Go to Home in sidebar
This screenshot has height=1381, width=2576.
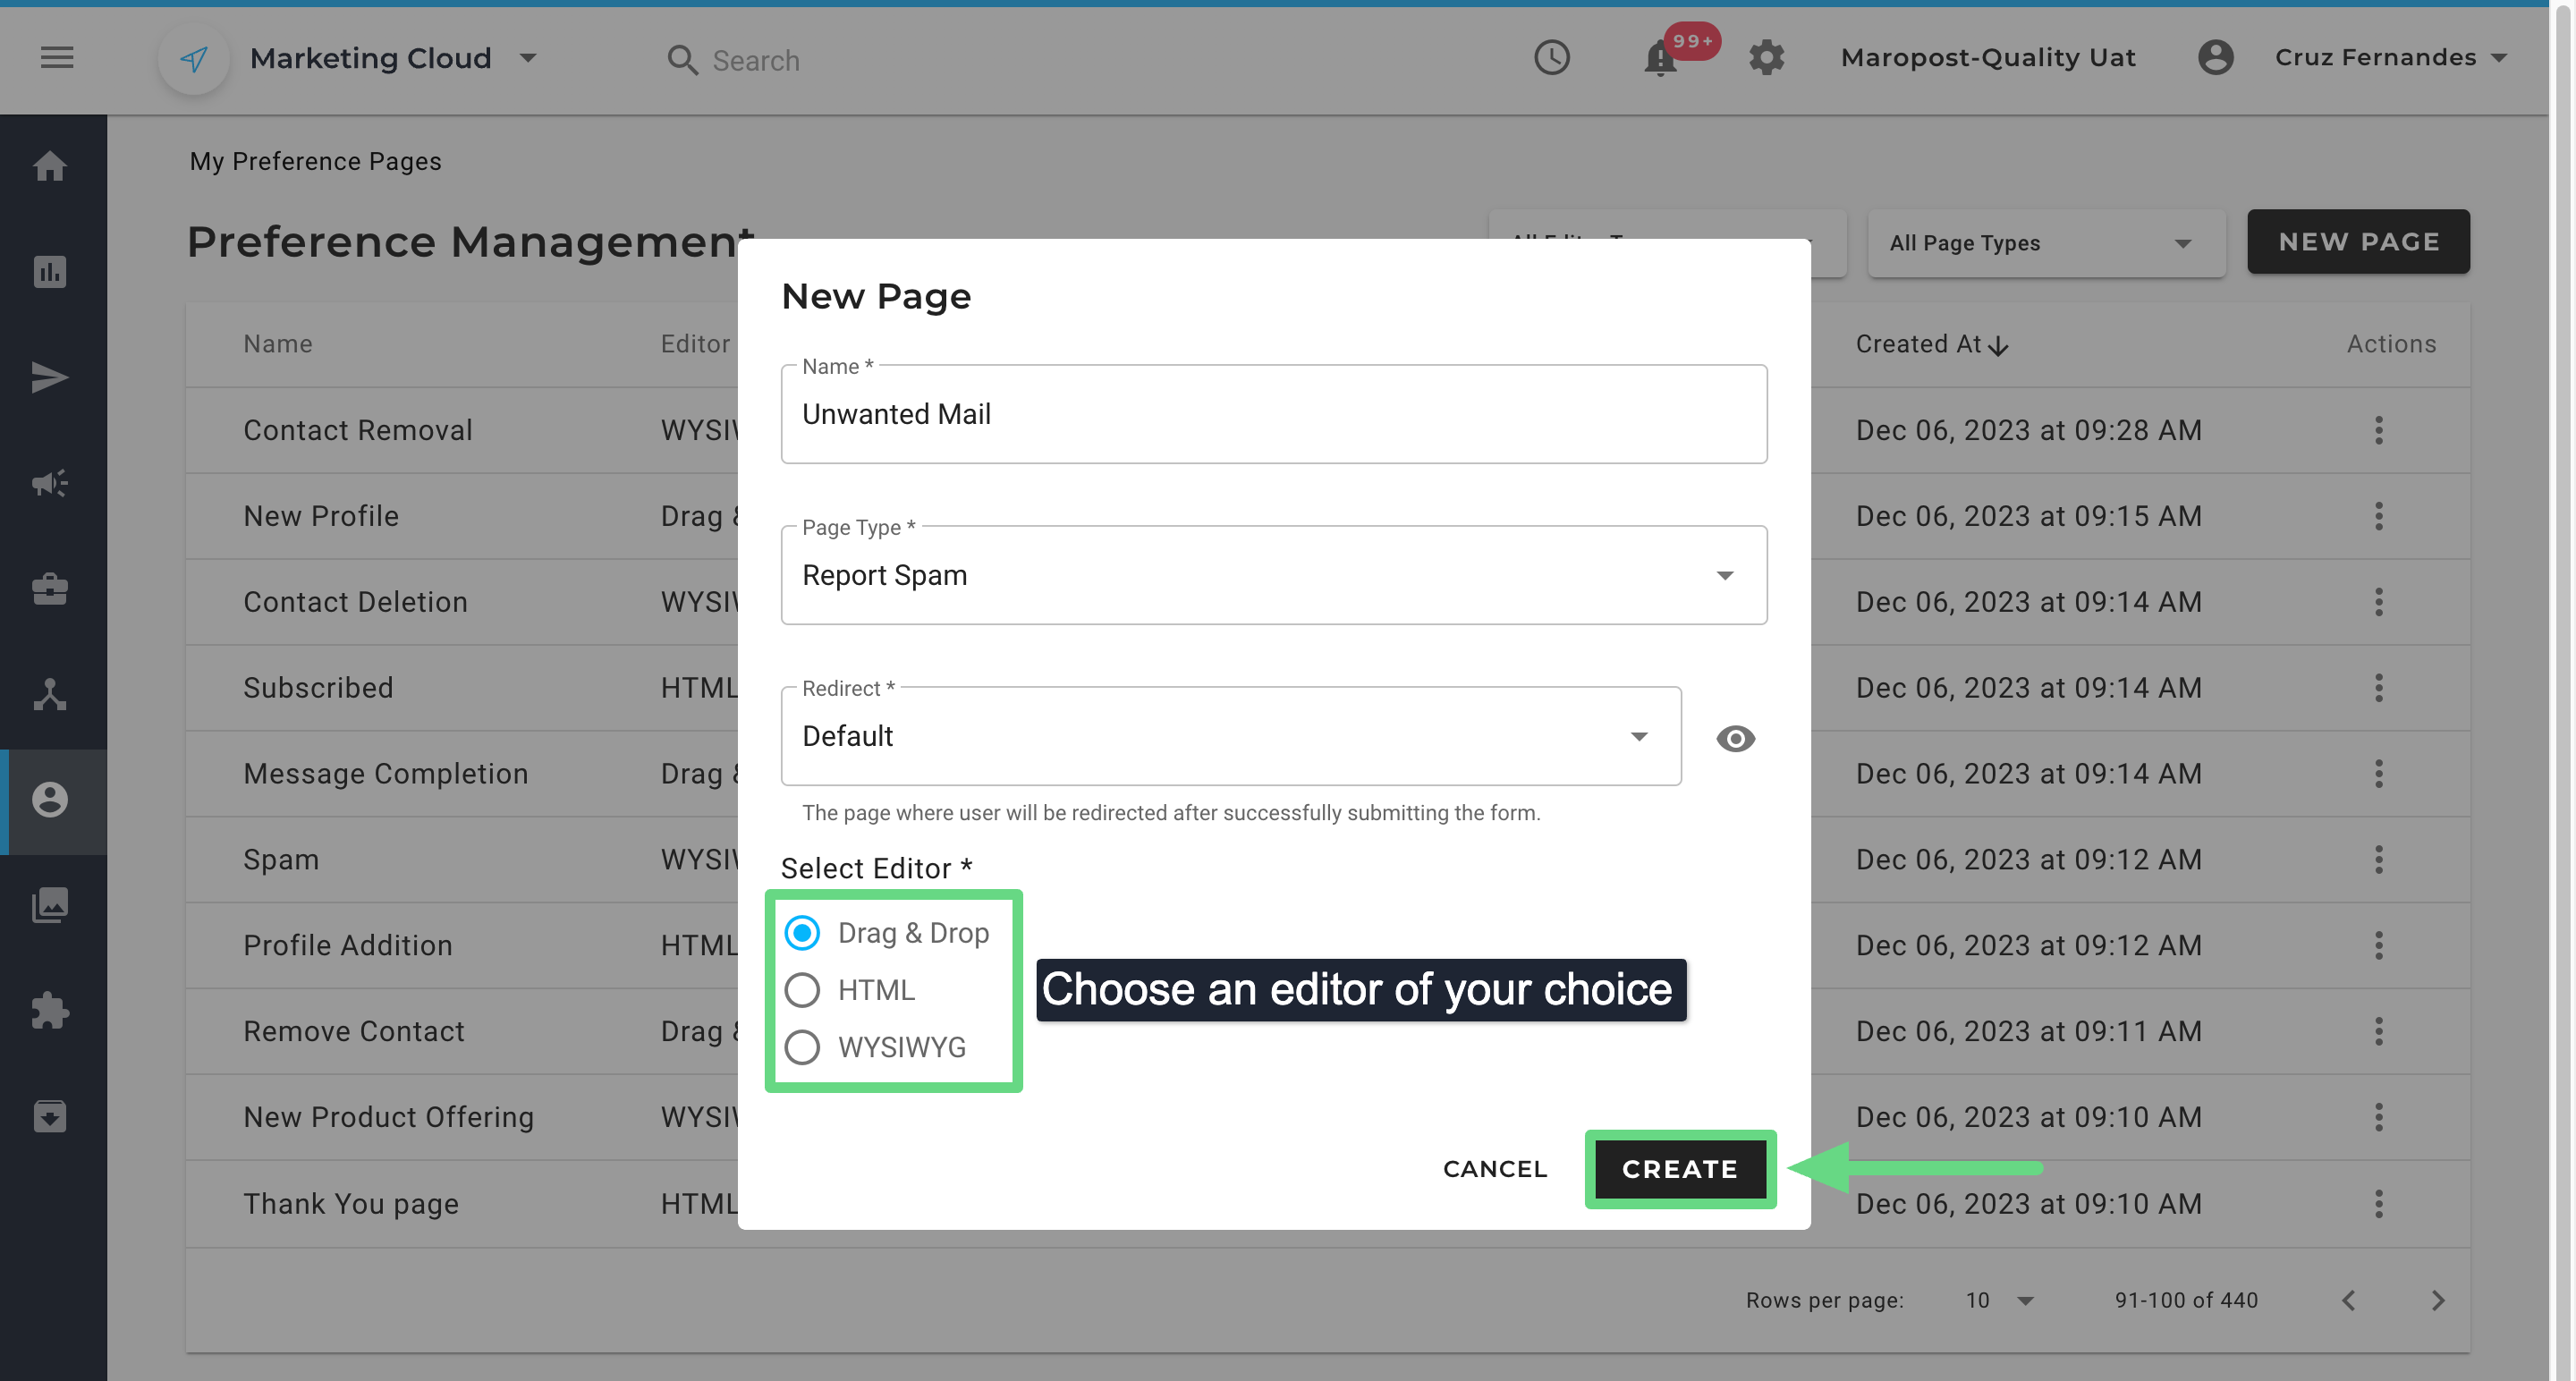(50, 166)
